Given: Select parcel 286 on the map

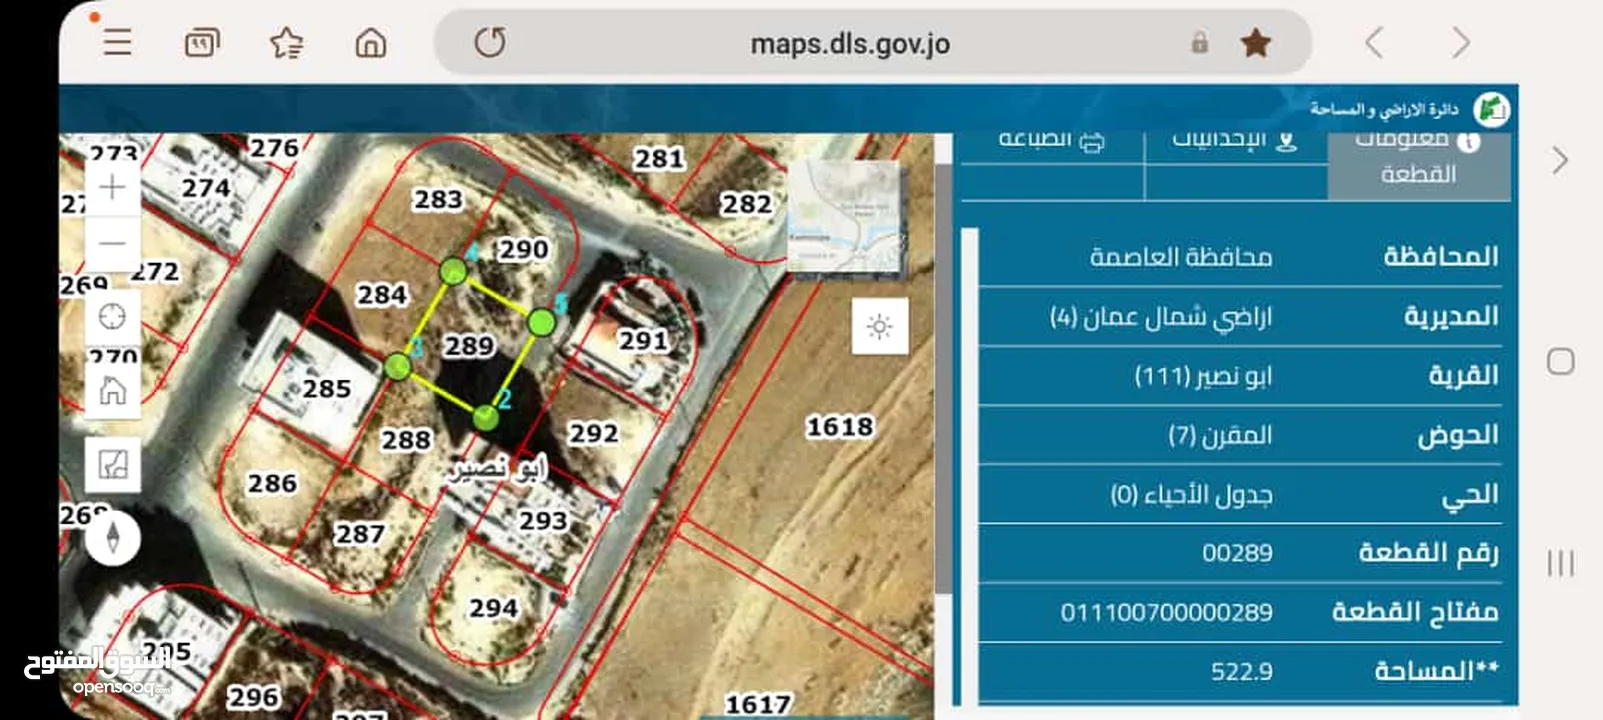Looking at the screenshot, I should [272, 483].
